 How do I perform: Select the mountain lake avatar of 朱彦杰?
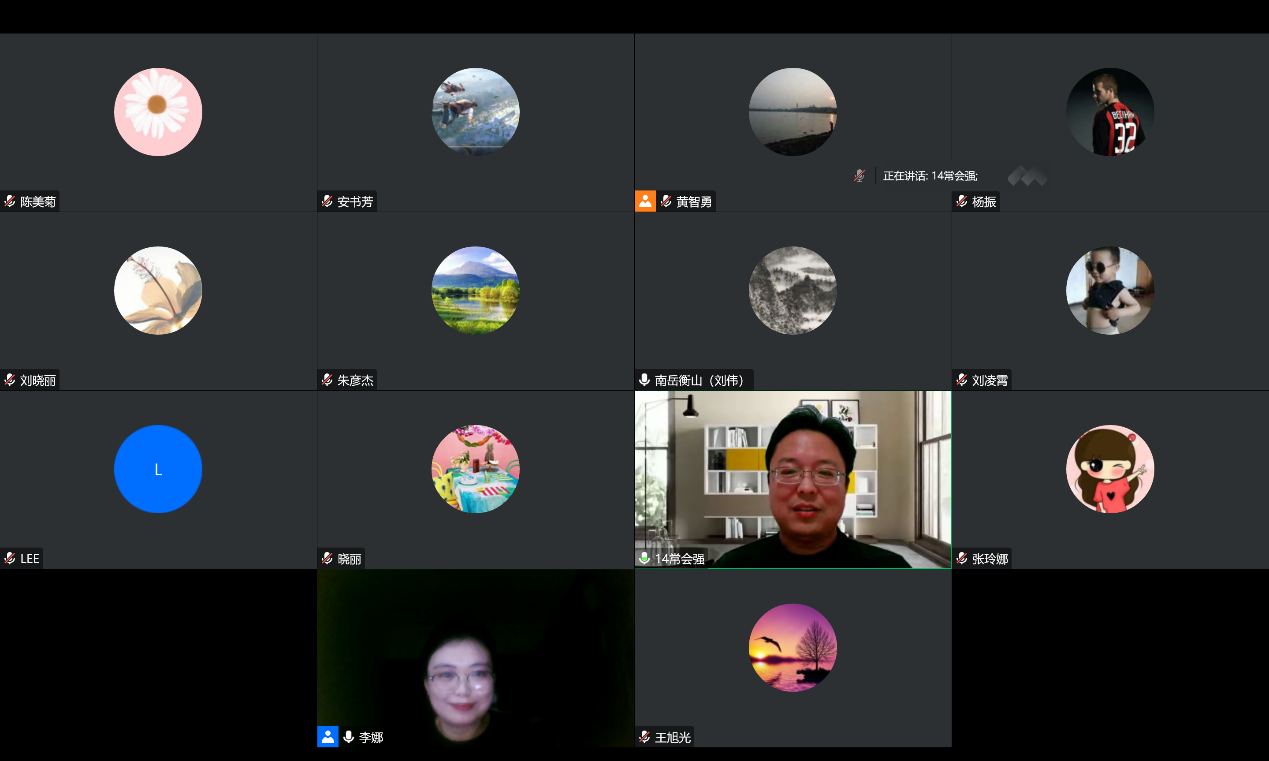point(475,290)
